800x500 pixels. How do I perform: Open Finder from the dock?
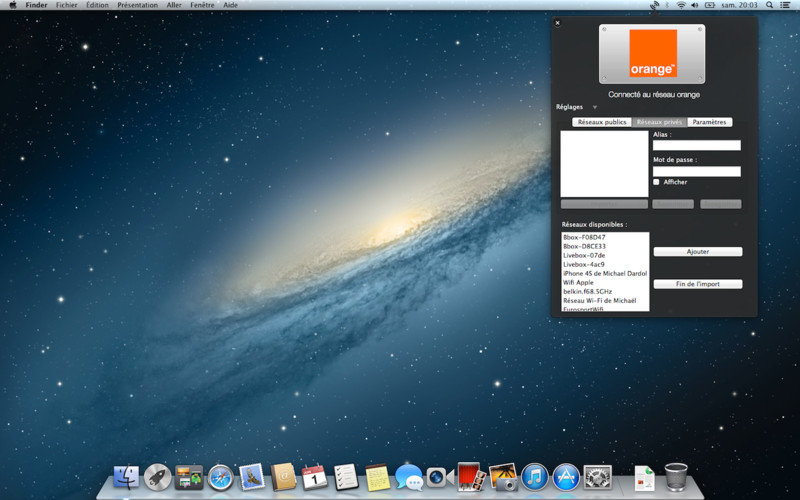click(126, 477)
